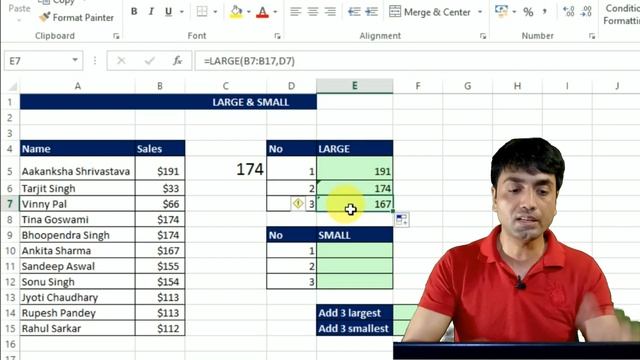Click the LARGE & SMALL title cell
The width and height of the screenshot is (640, 360).
[x=168, y=102]
